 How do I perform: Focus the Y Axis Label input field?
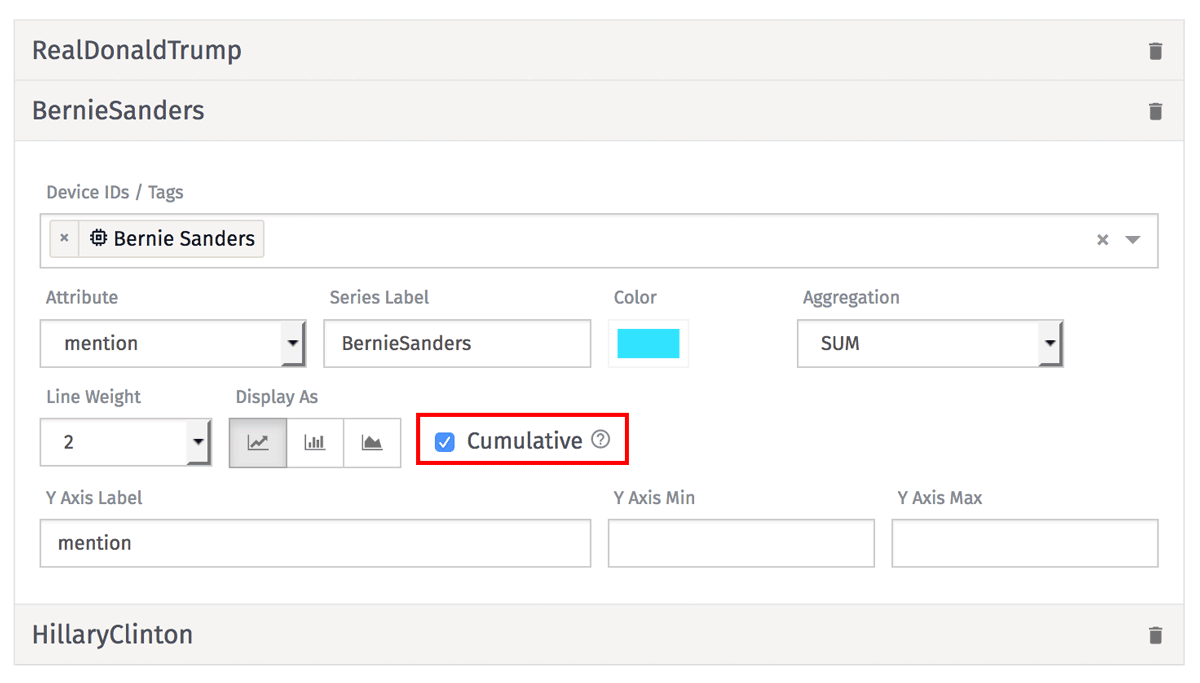point(315,543)
